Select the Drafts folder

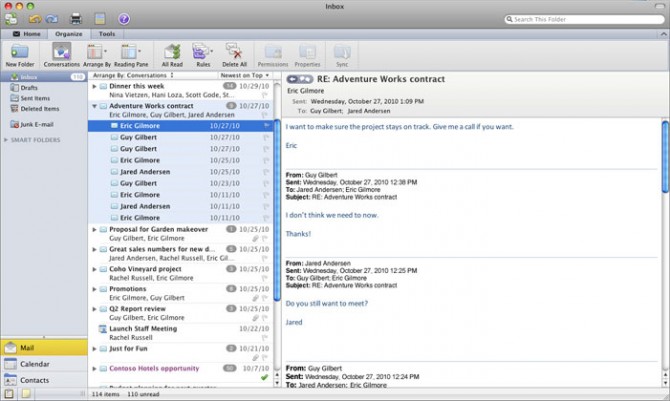[30, 88]
